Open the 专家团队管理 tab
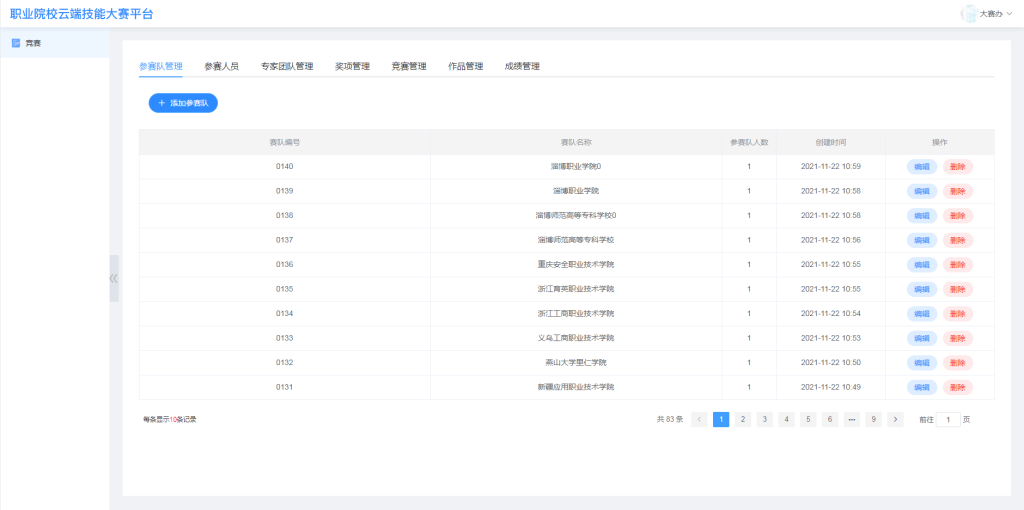 click(x=287, y=66)
